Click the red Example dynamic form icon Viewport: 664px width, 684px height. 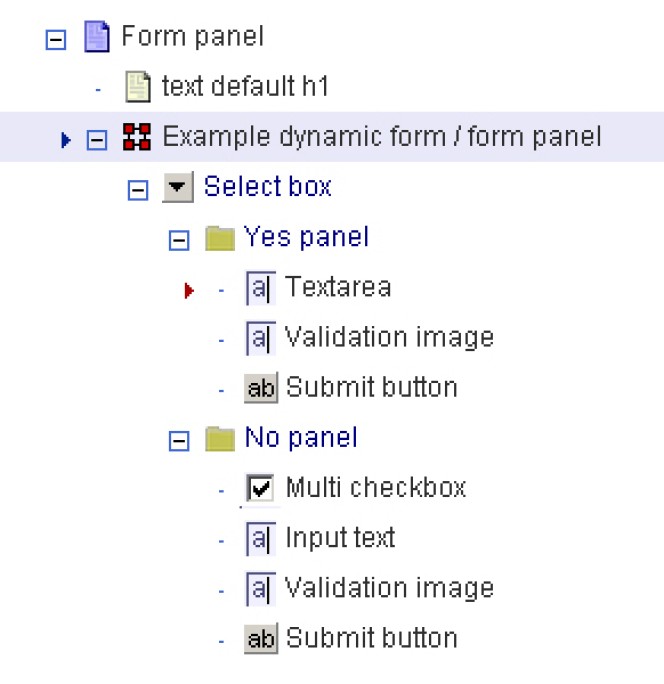click(x=137, y=137)
